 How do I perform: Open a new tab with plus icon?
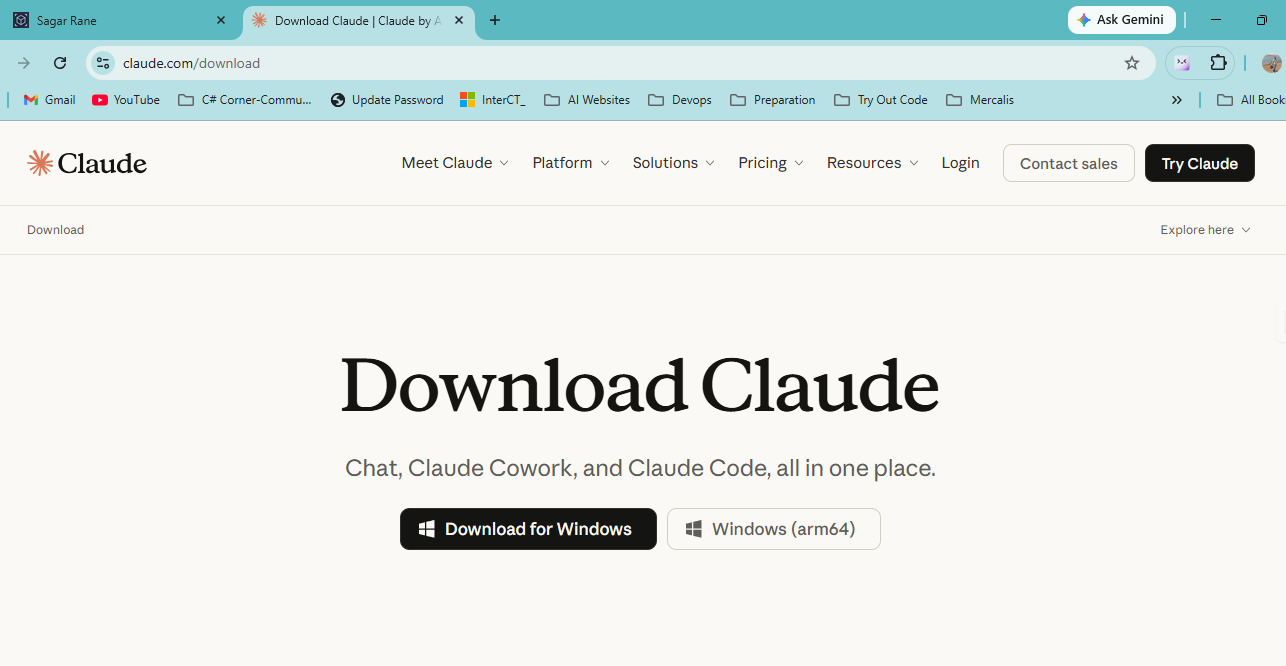pyautogui.click(x=494, y=20)
